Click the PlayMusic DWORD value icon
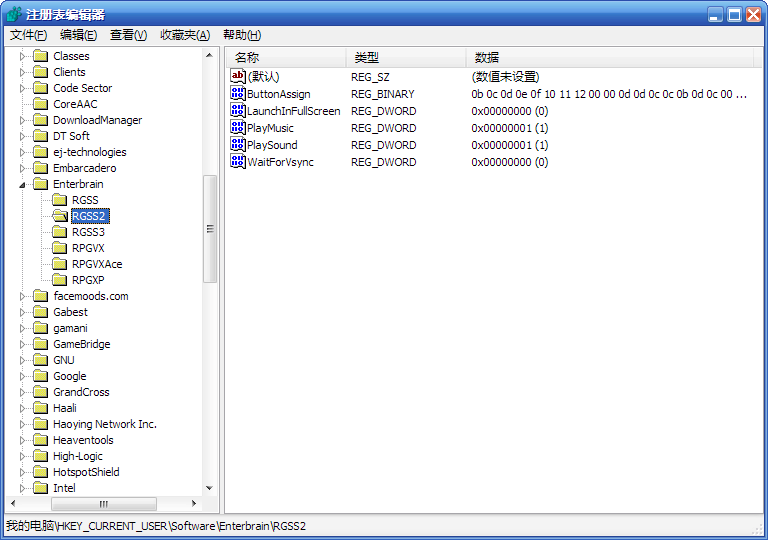Screen dimensions: 768x540 [238, 127]
